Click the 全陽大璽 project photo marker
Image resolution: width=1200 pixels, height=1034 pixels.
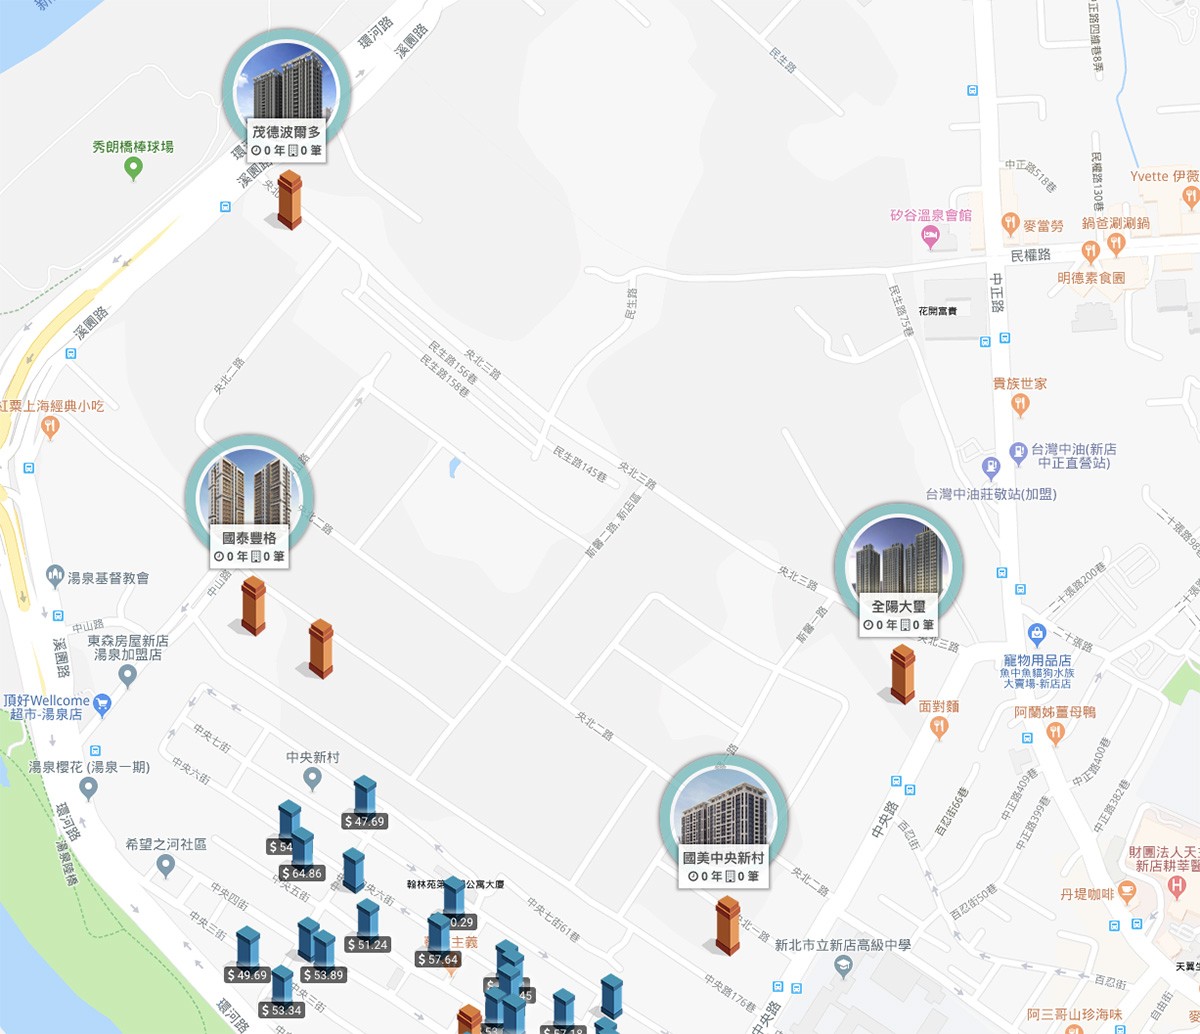898,566
